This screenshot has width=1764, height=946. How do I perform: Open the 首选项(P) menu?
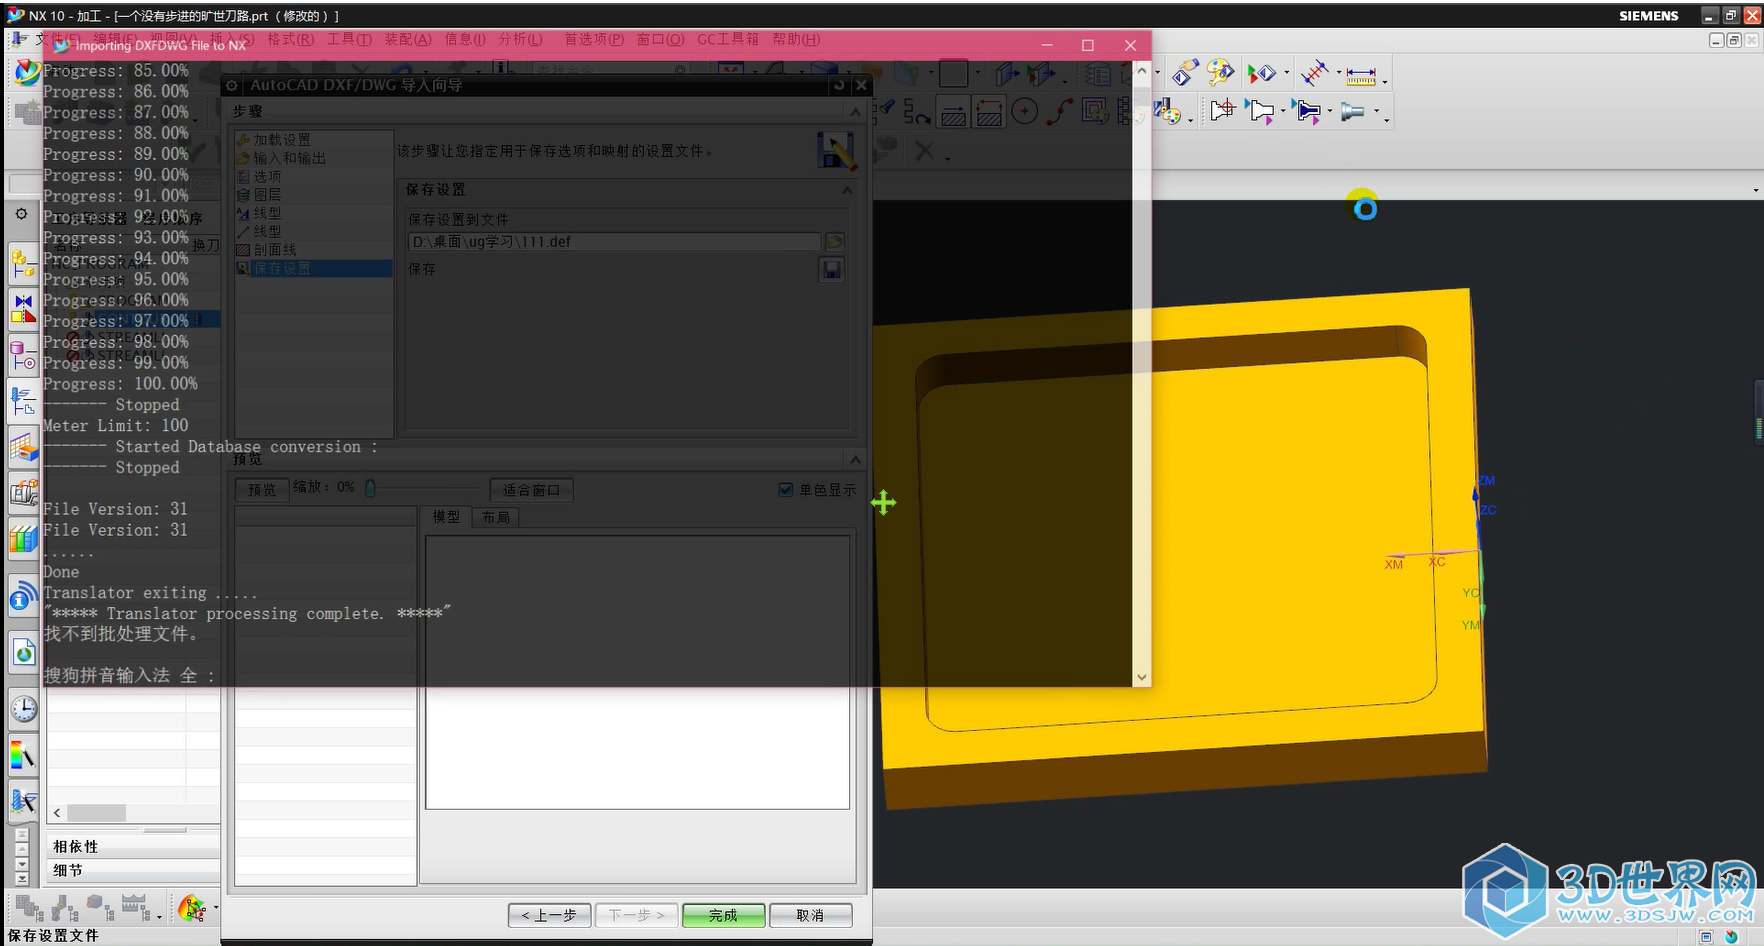594,39
